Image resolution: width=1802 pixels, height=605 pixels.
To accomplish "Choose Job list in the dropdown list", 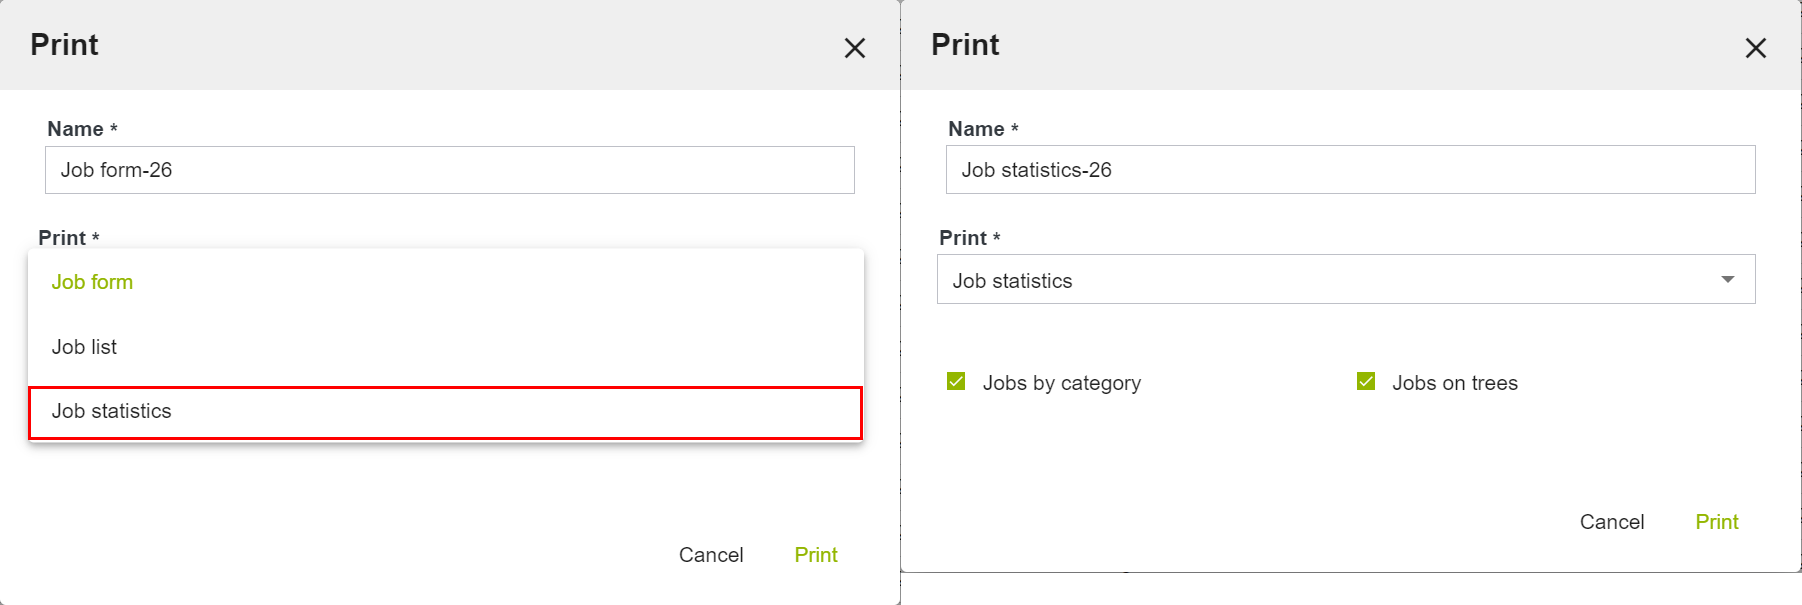I will click(x=84, y=347).
